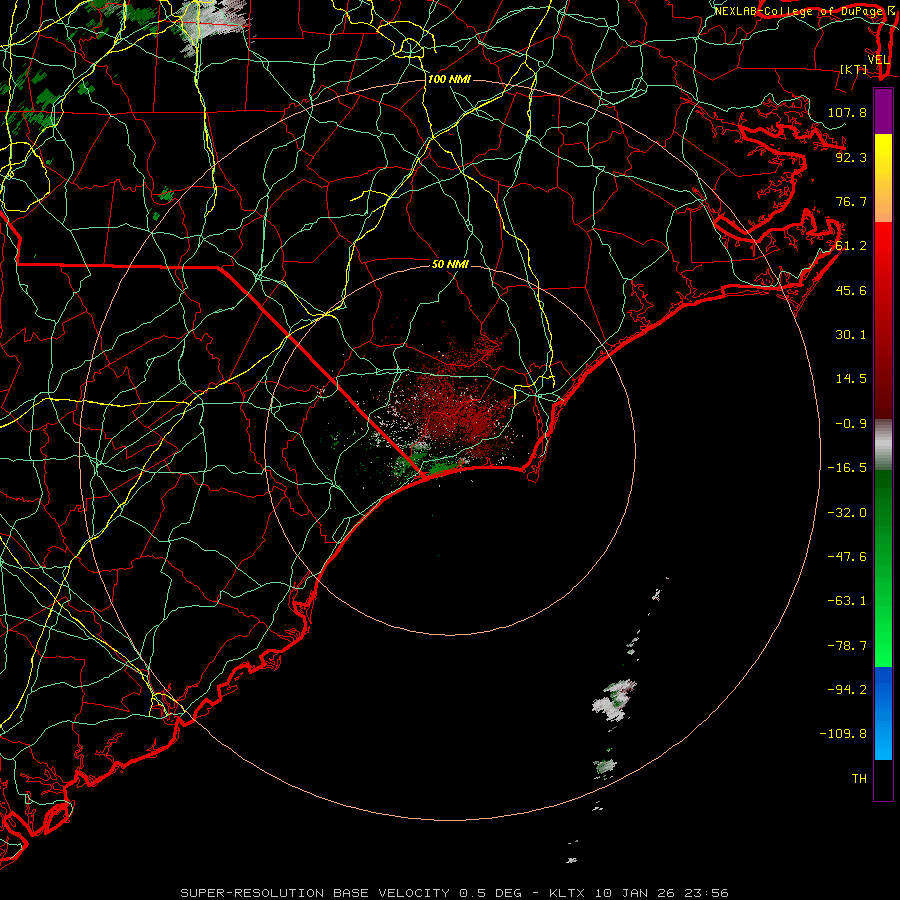
Task: Select the 30.1 legend value
Action: [851, 335]
